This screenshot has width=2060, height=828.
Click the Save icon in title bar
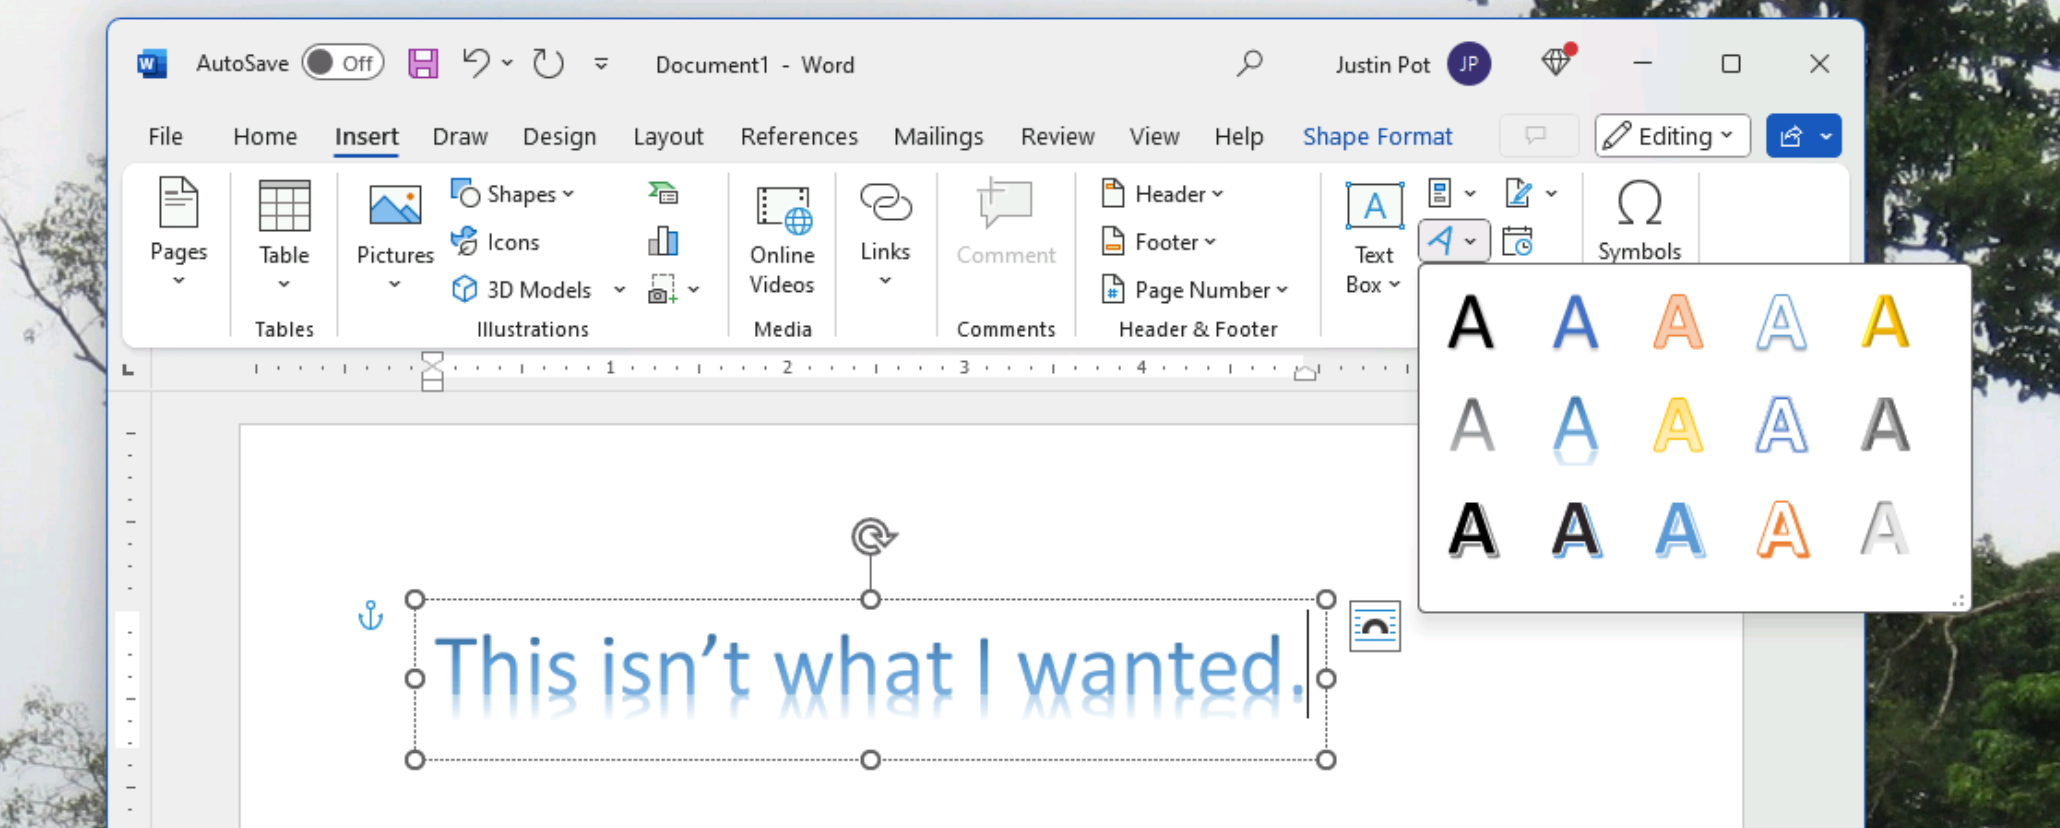[x=423, y=64]
